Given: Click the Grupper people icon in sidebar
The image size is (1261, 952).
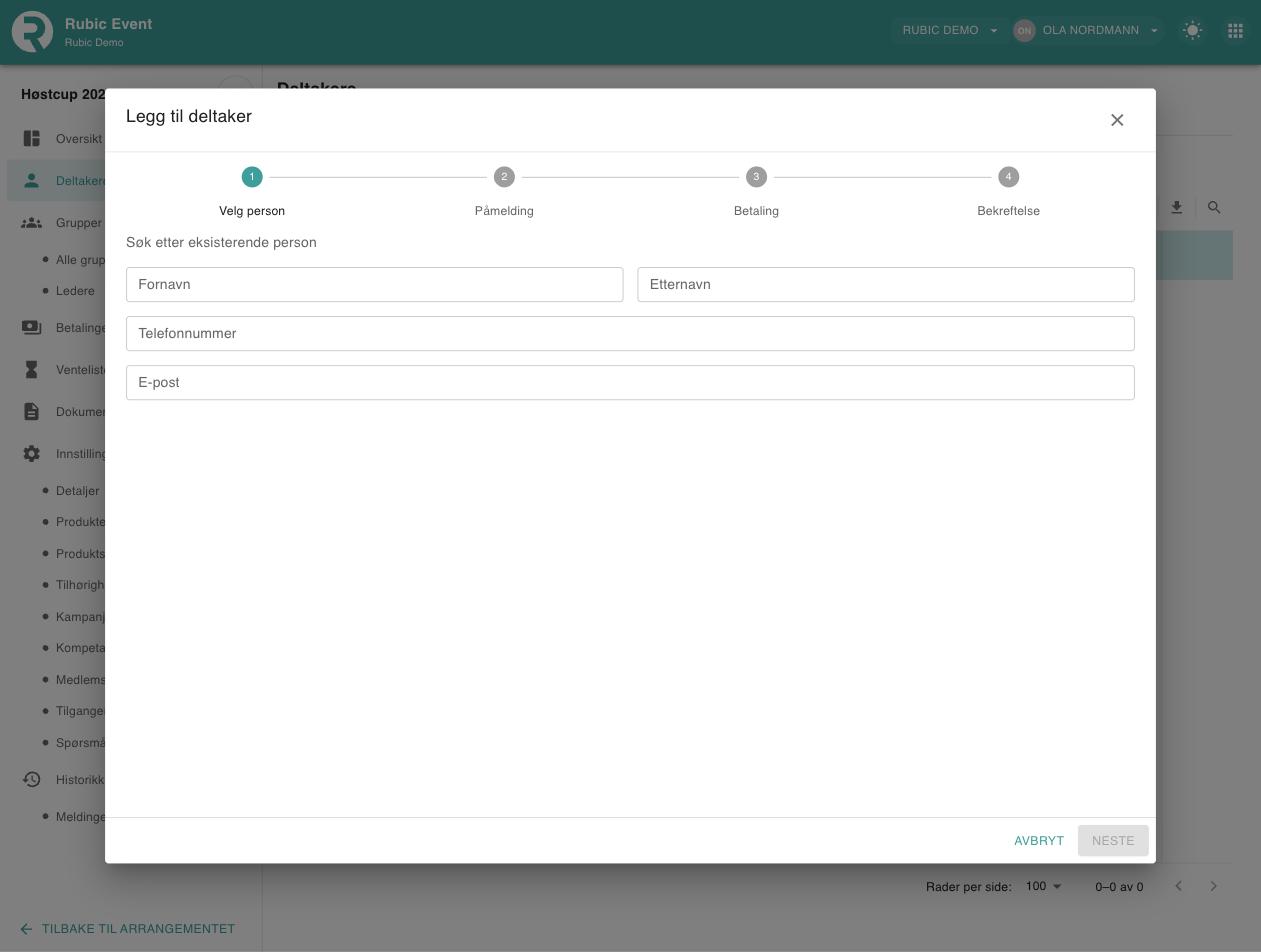Looking at the screenshot, I should pos(32,223).
